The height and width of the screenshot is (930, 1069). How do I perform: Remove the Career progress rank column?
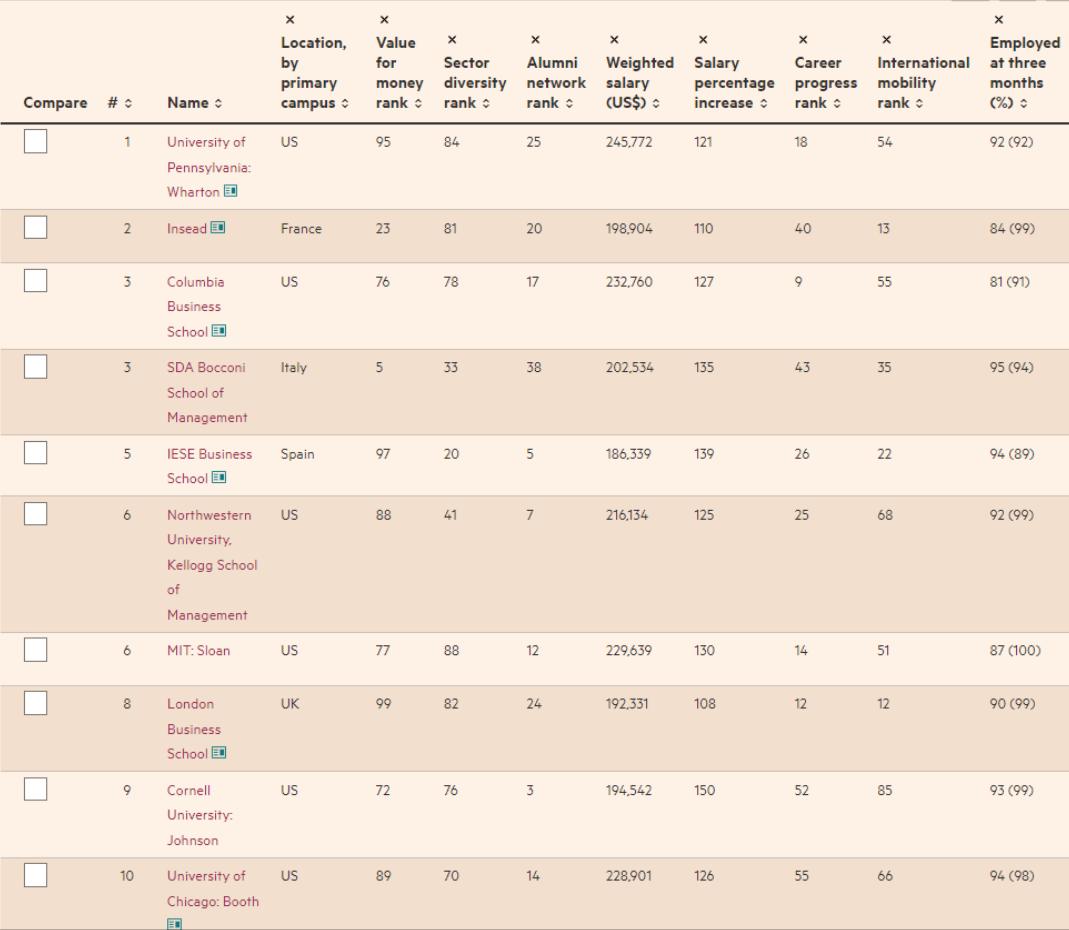coord(803,40)
